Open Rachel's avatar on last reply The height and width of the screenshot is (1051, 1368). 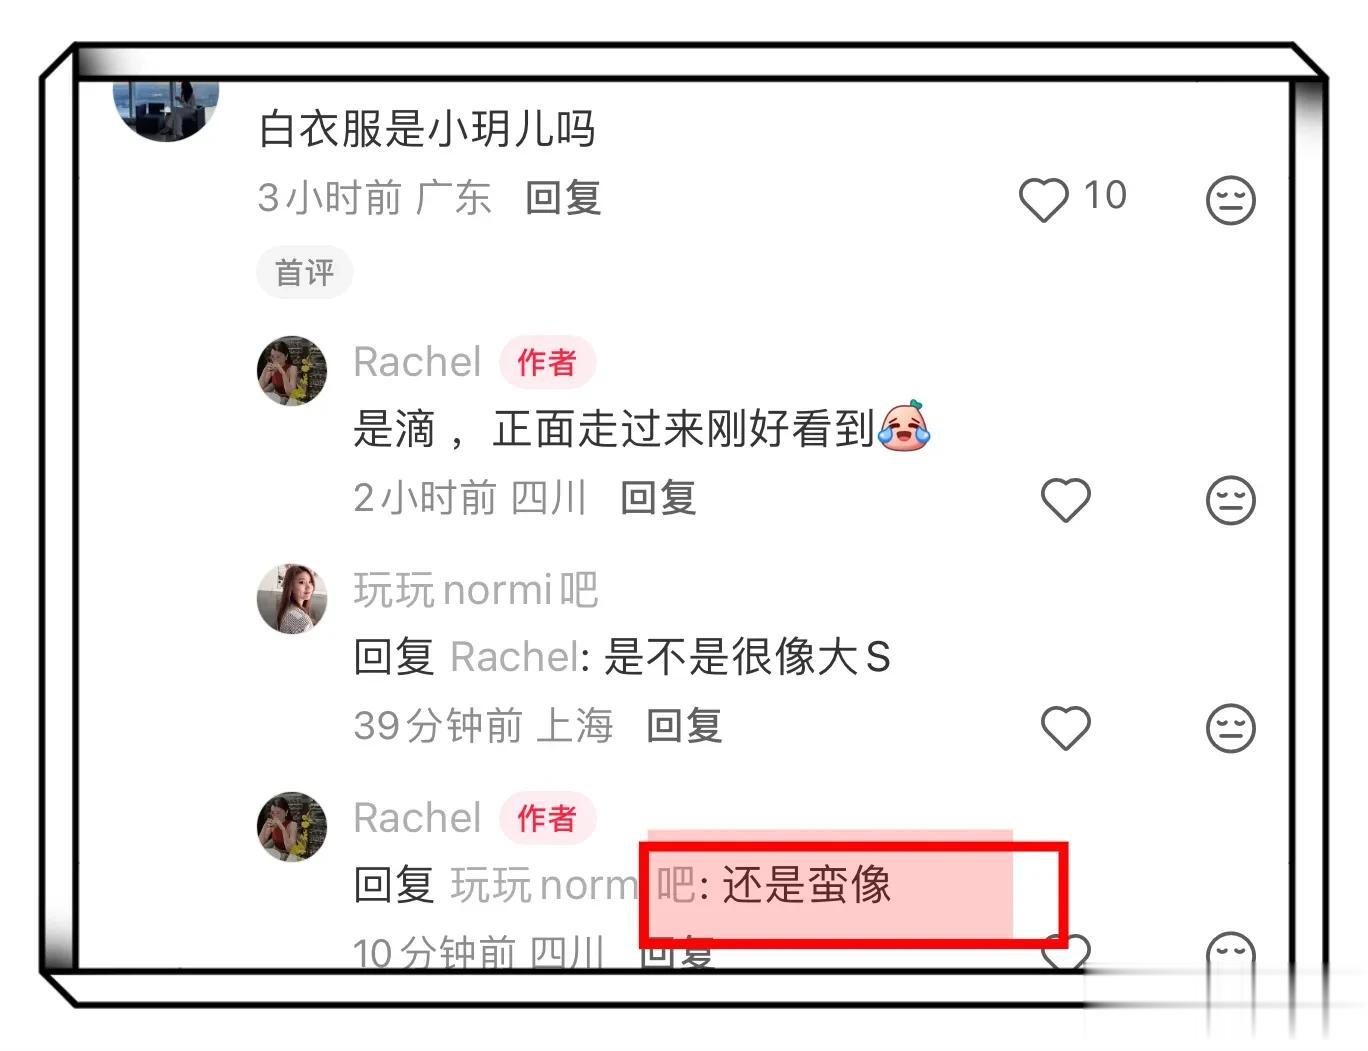pyautogui.click(x=292, y=826)
